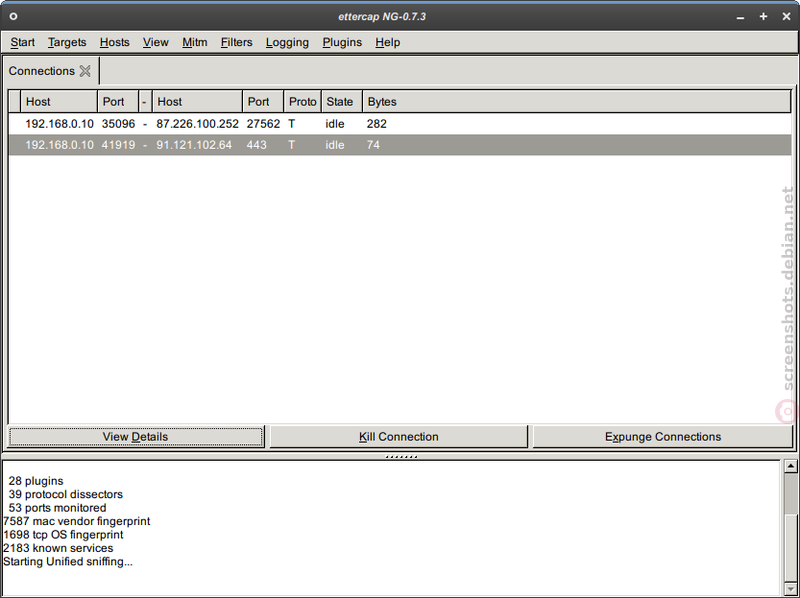Sort by the State column header
Image resolution: width=800 pixels, height=598 pixels.
(x=341, y=102)
